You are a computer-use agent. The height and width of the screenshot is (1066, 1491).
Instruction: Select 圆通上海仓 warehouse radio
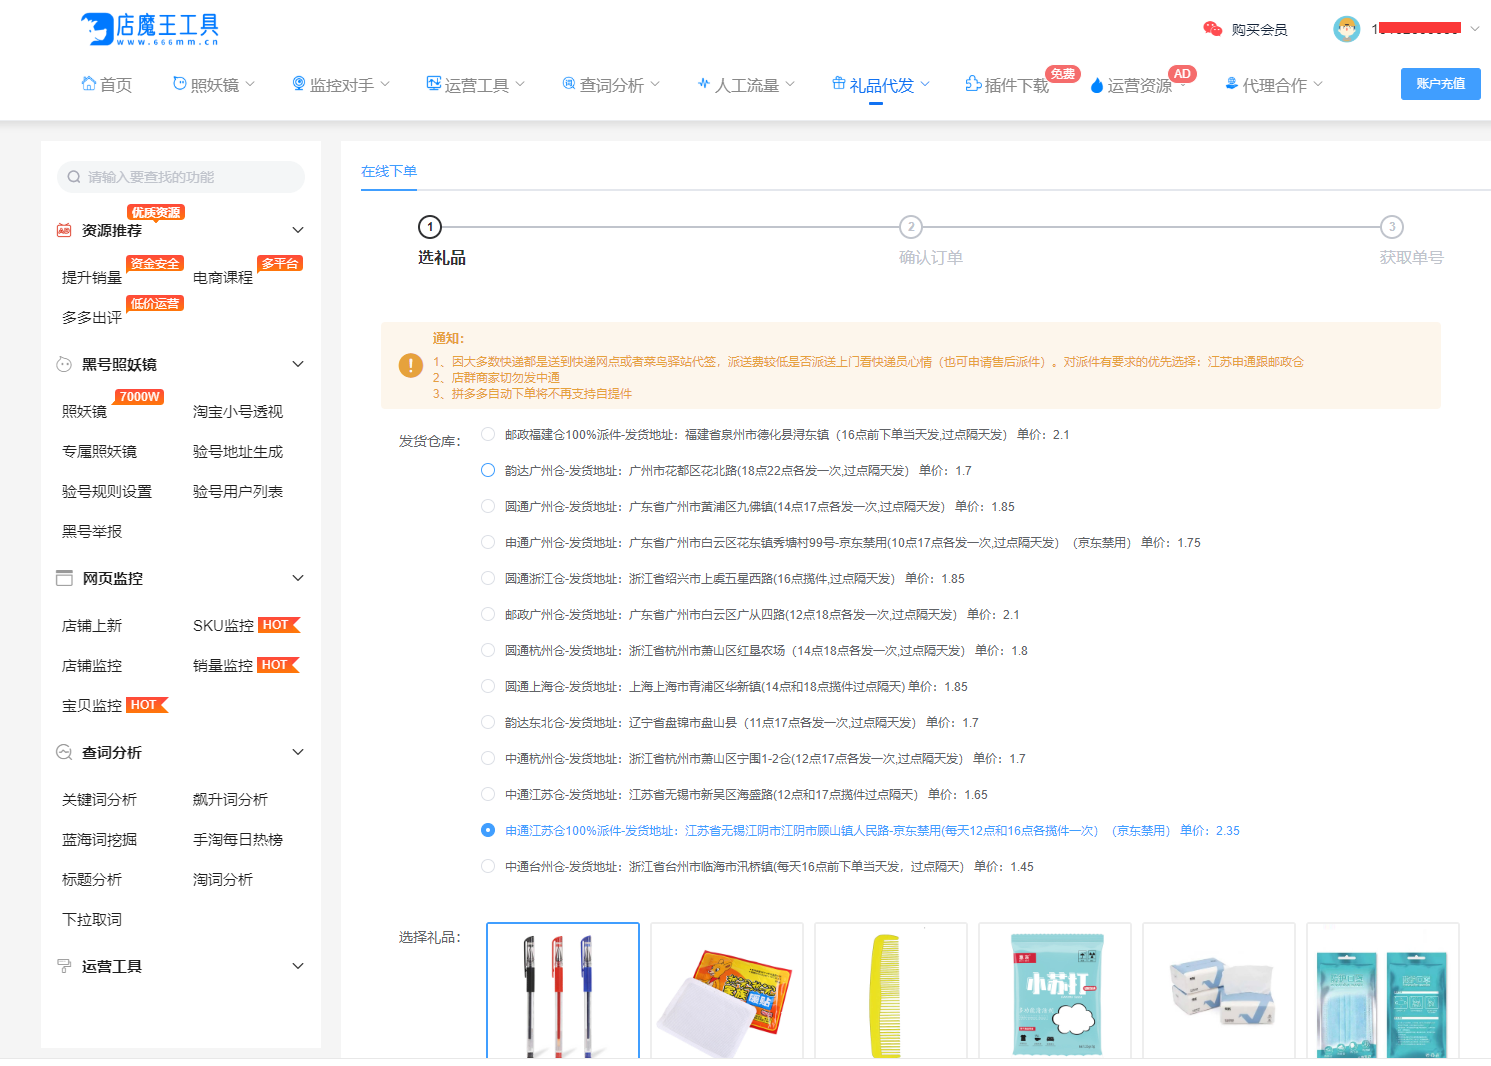coord(488,686)
